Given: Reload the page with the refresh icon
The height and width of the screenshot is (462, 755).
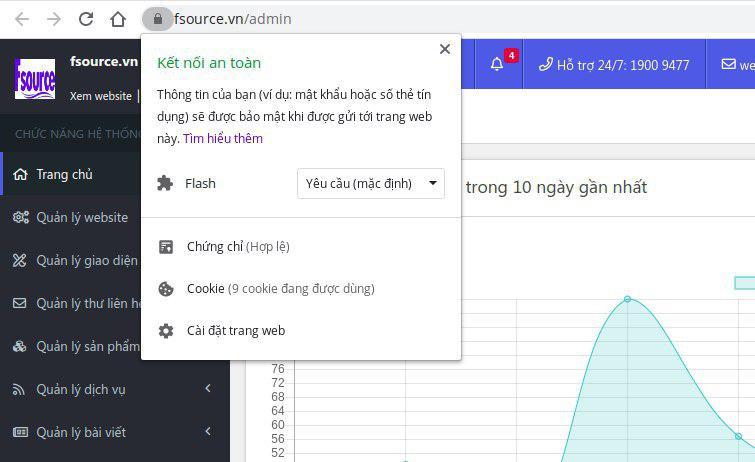Looking at the screenshot, I should pyautogui.click(x=86, y=19).
